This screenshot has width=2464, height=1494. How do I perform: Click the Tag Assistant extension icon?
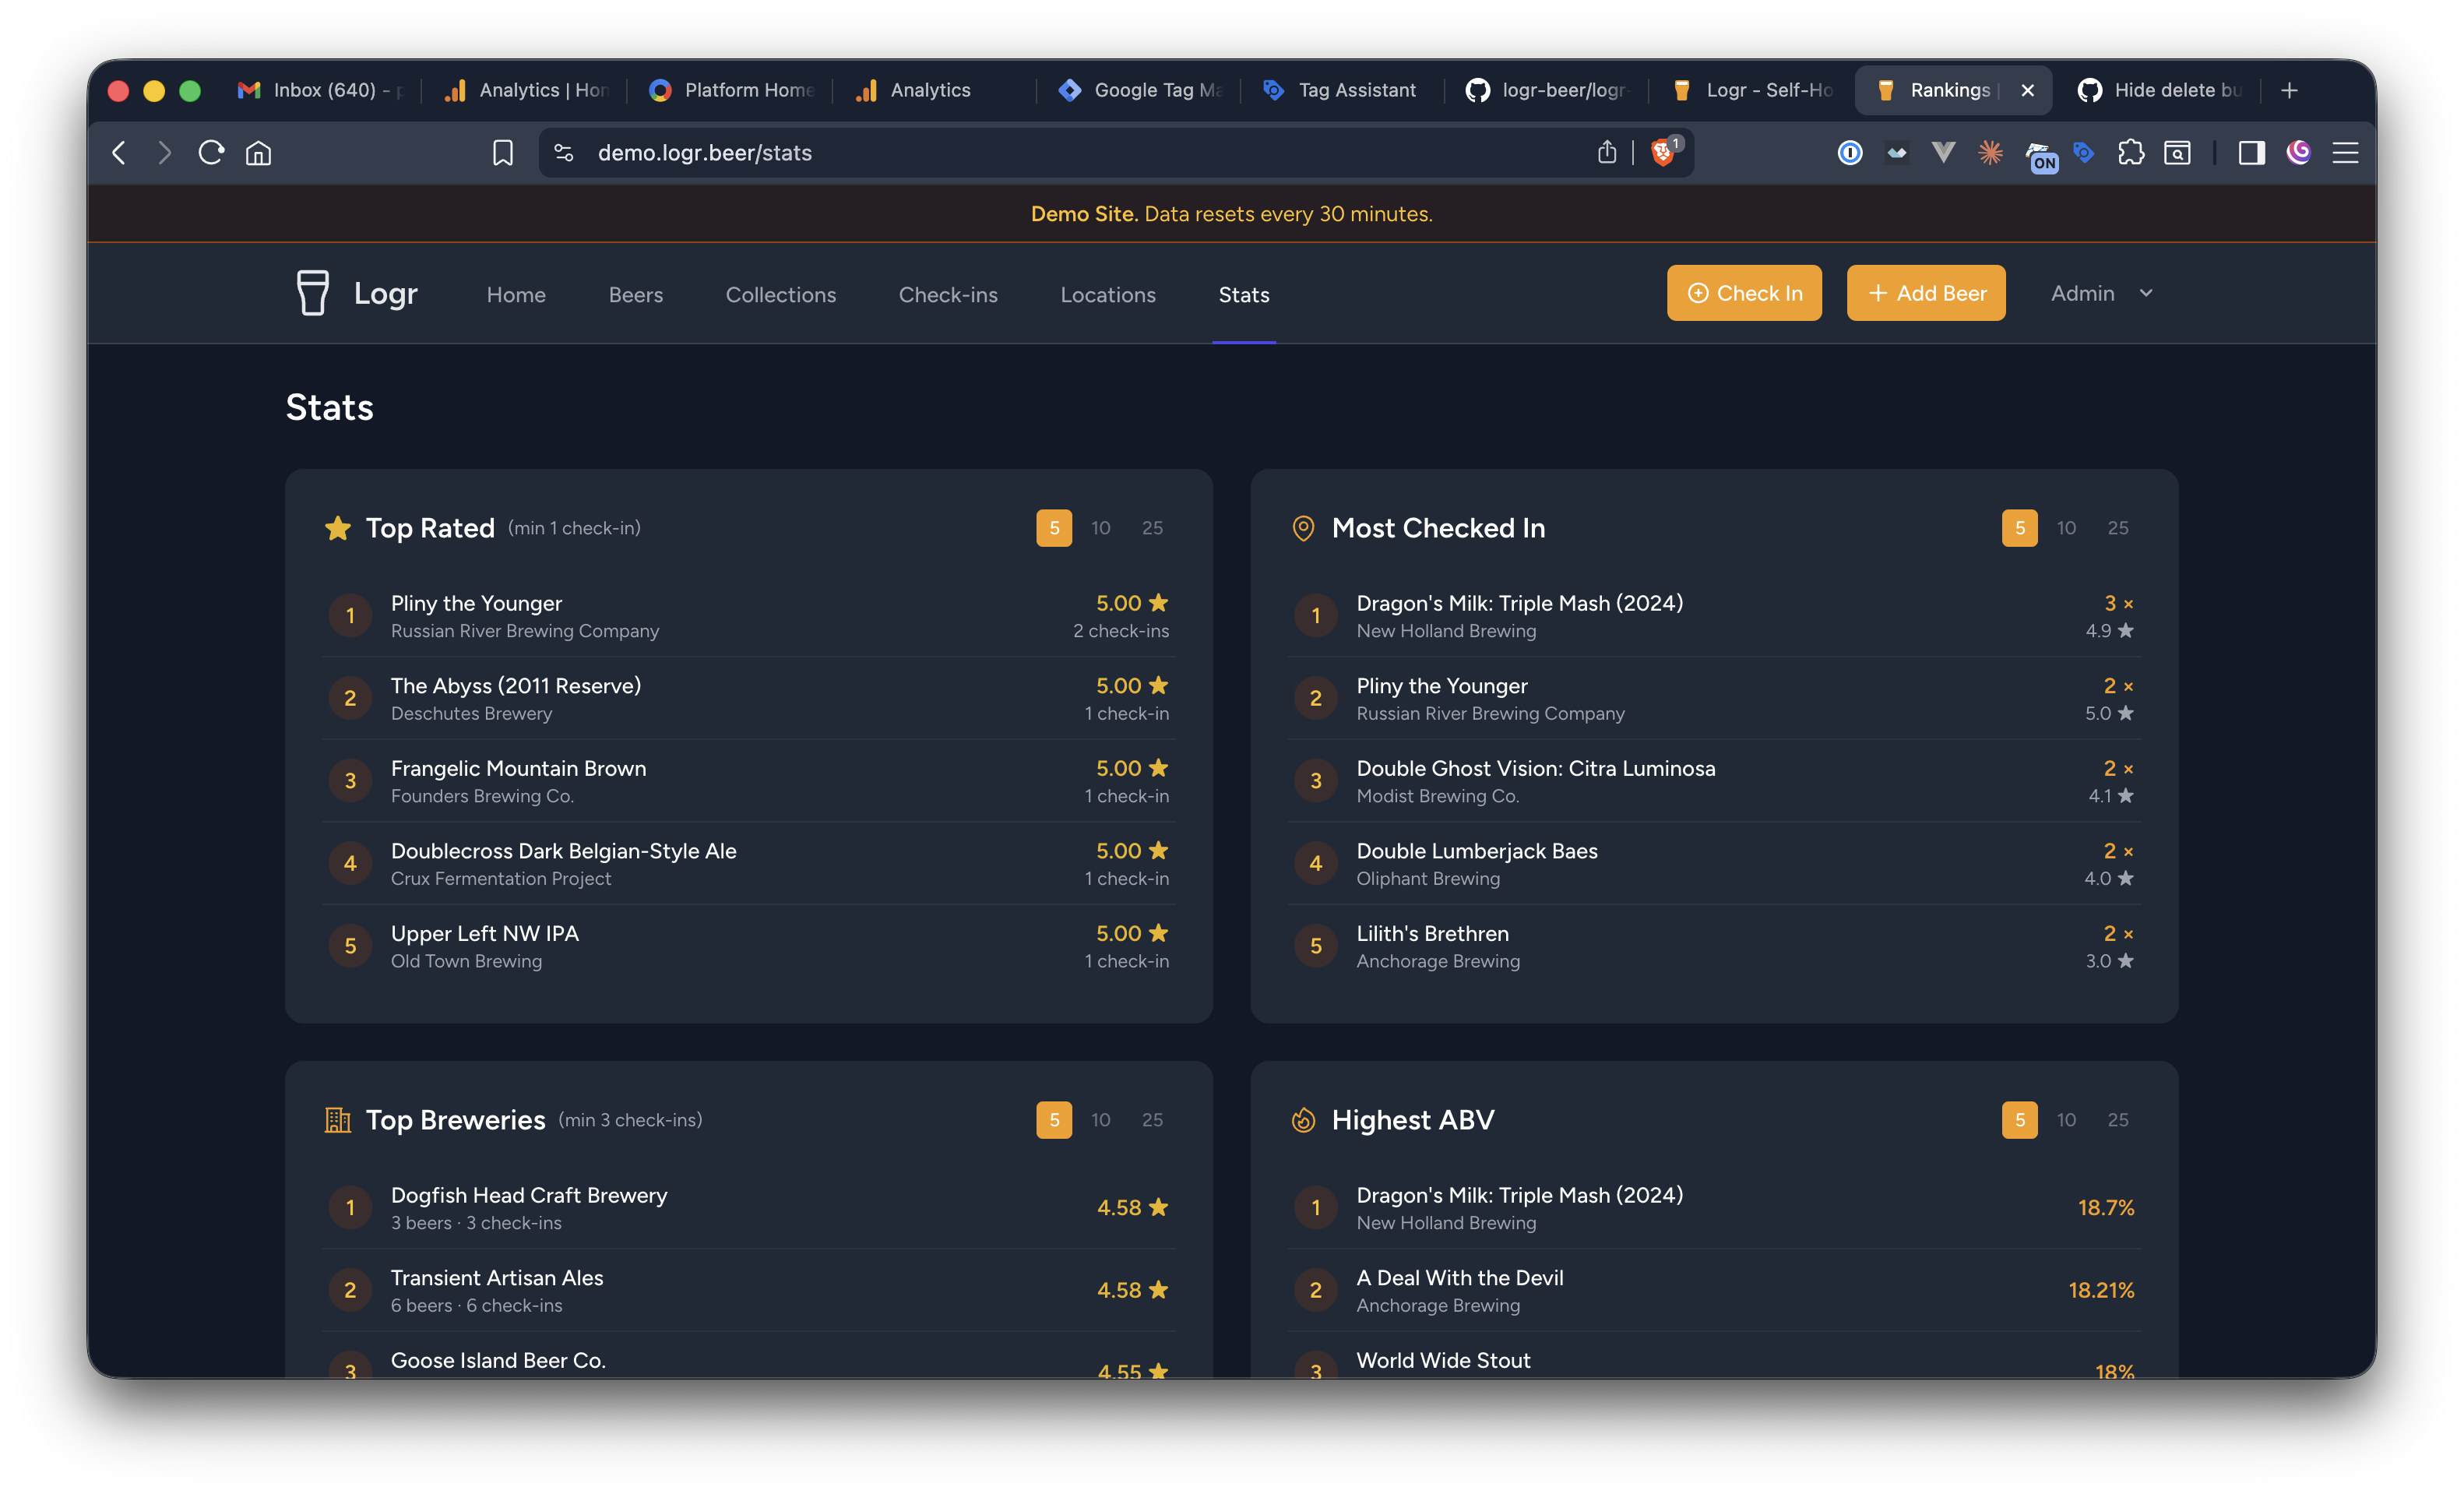[2084, 153]
